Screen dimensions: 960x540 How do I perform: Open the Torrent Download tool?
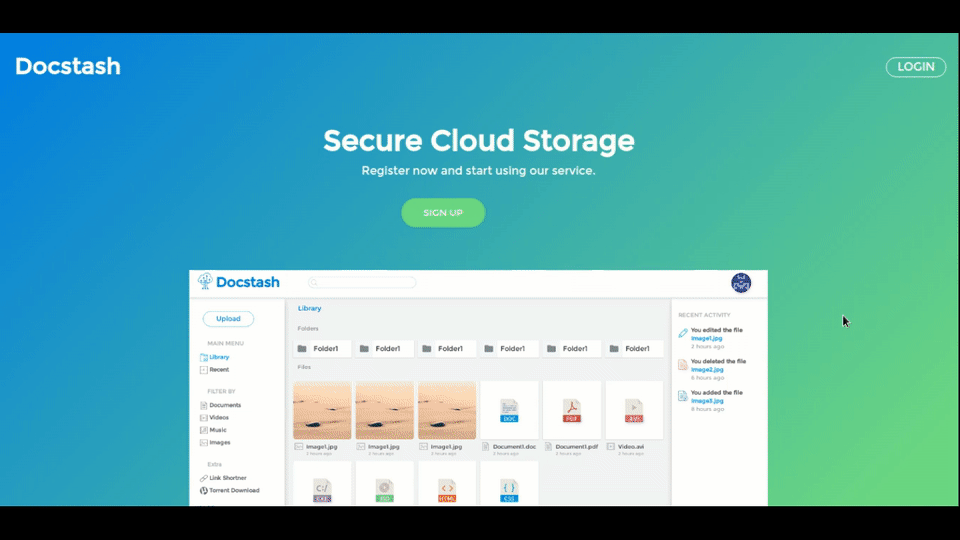pos(233,490)
